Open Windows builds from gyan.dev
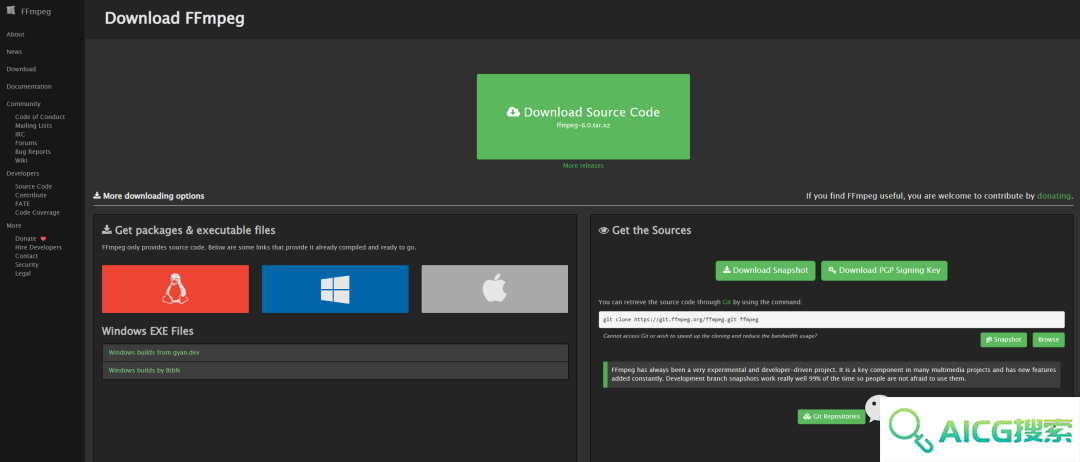1080x462 pixels. 335,353
